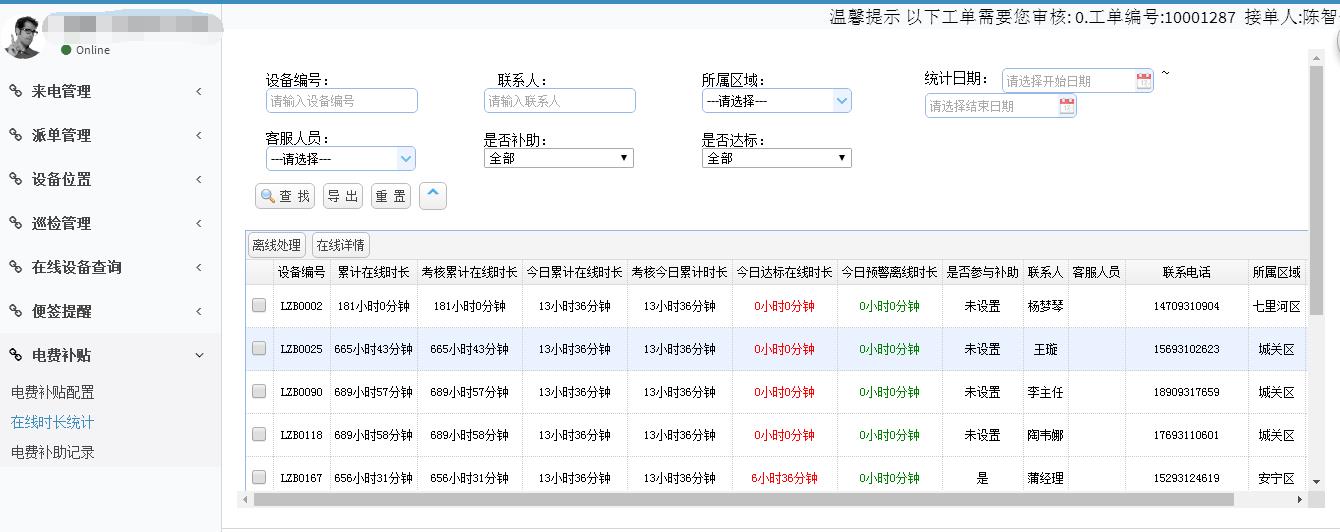The height and width of the screenshot is (532, 1340).
Task: Click the user avatar picture
Action: click(x=23, y=37)
